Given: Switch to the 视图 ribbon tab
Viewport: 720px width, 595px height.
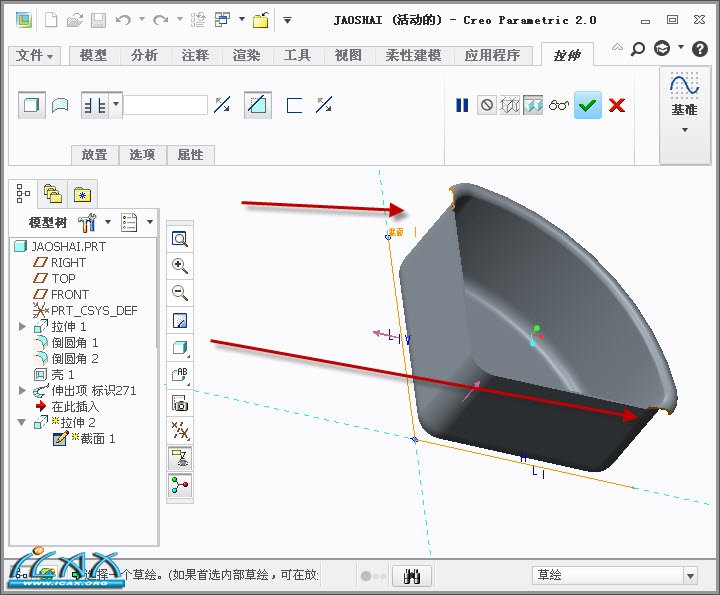Looking at the screenshot, I should [349, 56].
